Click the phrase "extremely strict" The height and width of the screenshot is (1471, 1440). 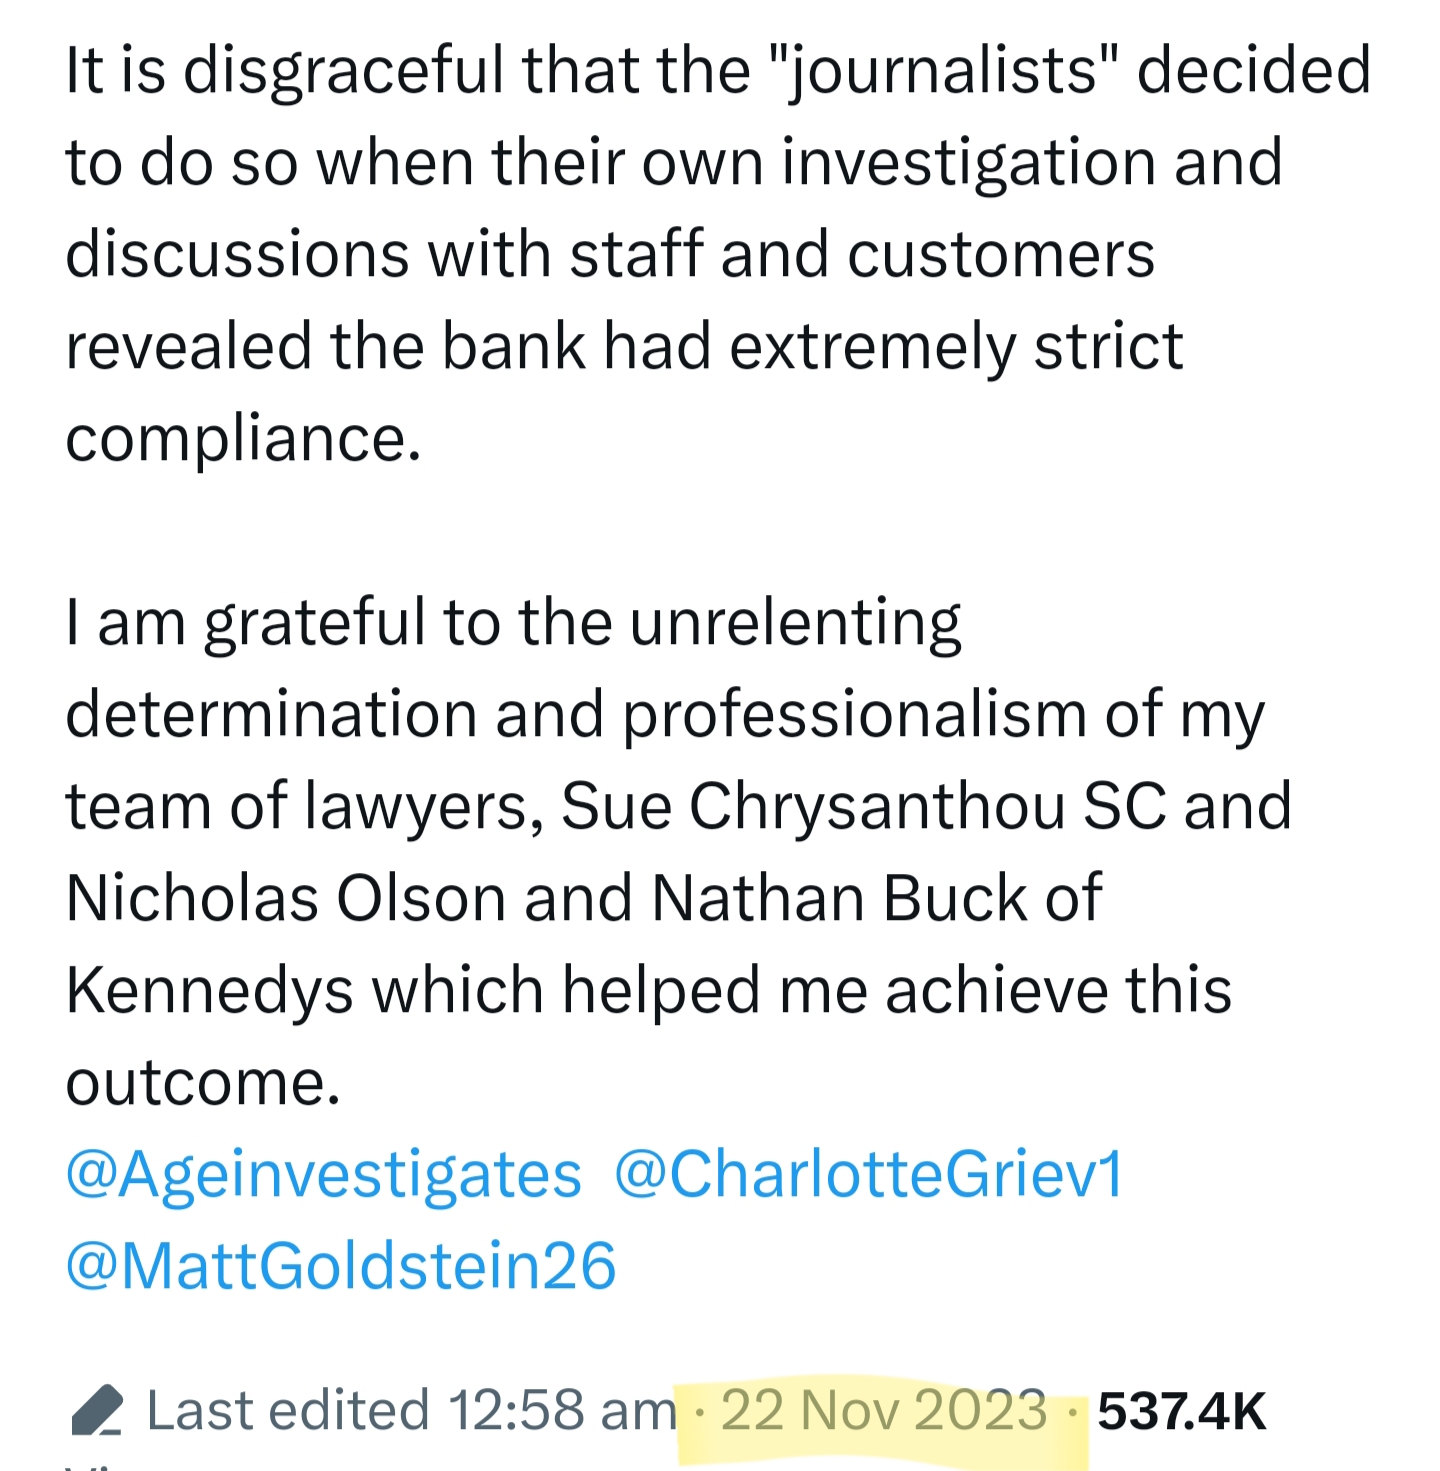click(955, 346)
